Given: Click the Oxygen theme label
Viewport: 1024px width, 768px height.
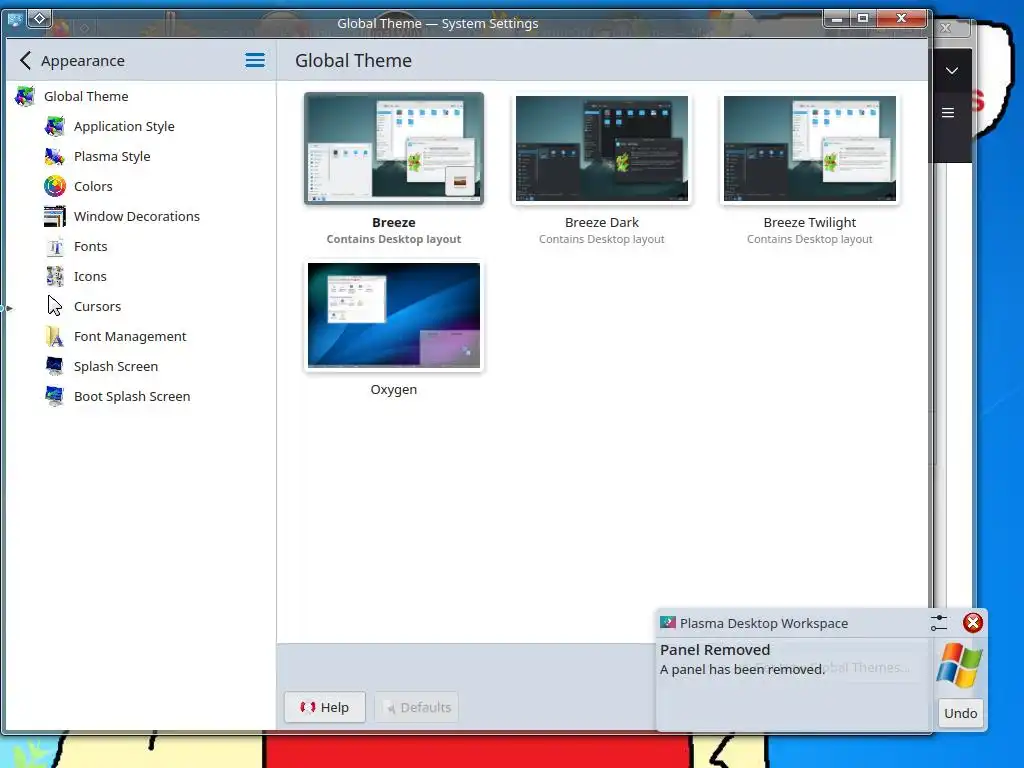Looking at the screenshot, I should click(394, 390).
